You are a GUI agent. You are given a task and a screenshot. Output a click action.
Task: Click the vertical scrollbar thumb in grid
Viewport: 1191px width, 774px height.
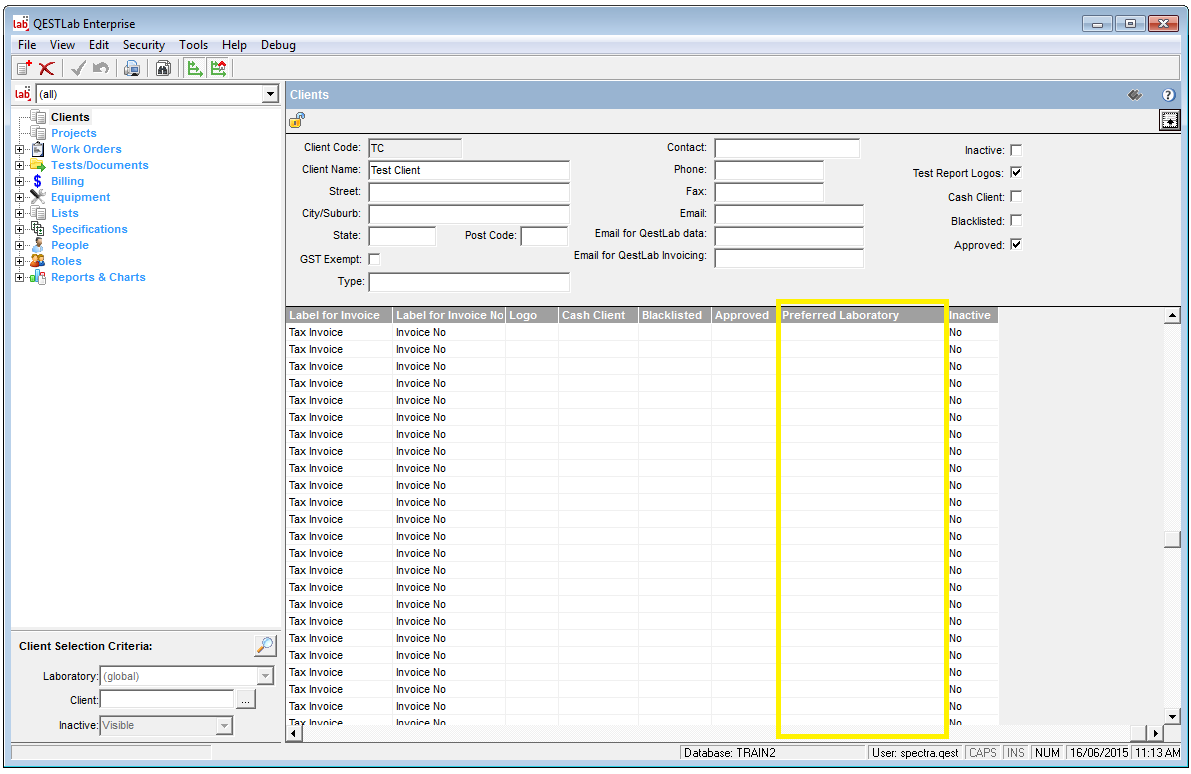pos(1172,539)
